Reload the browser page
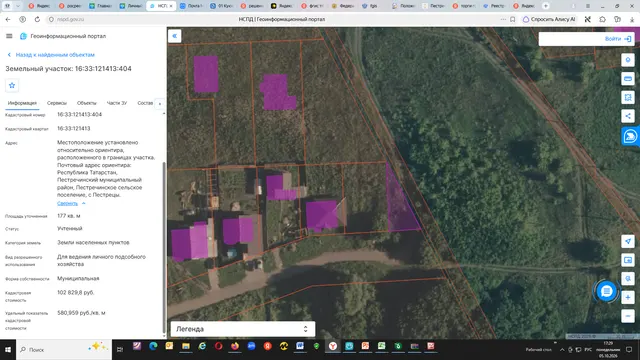640x360 pixels. coord(37,19)
